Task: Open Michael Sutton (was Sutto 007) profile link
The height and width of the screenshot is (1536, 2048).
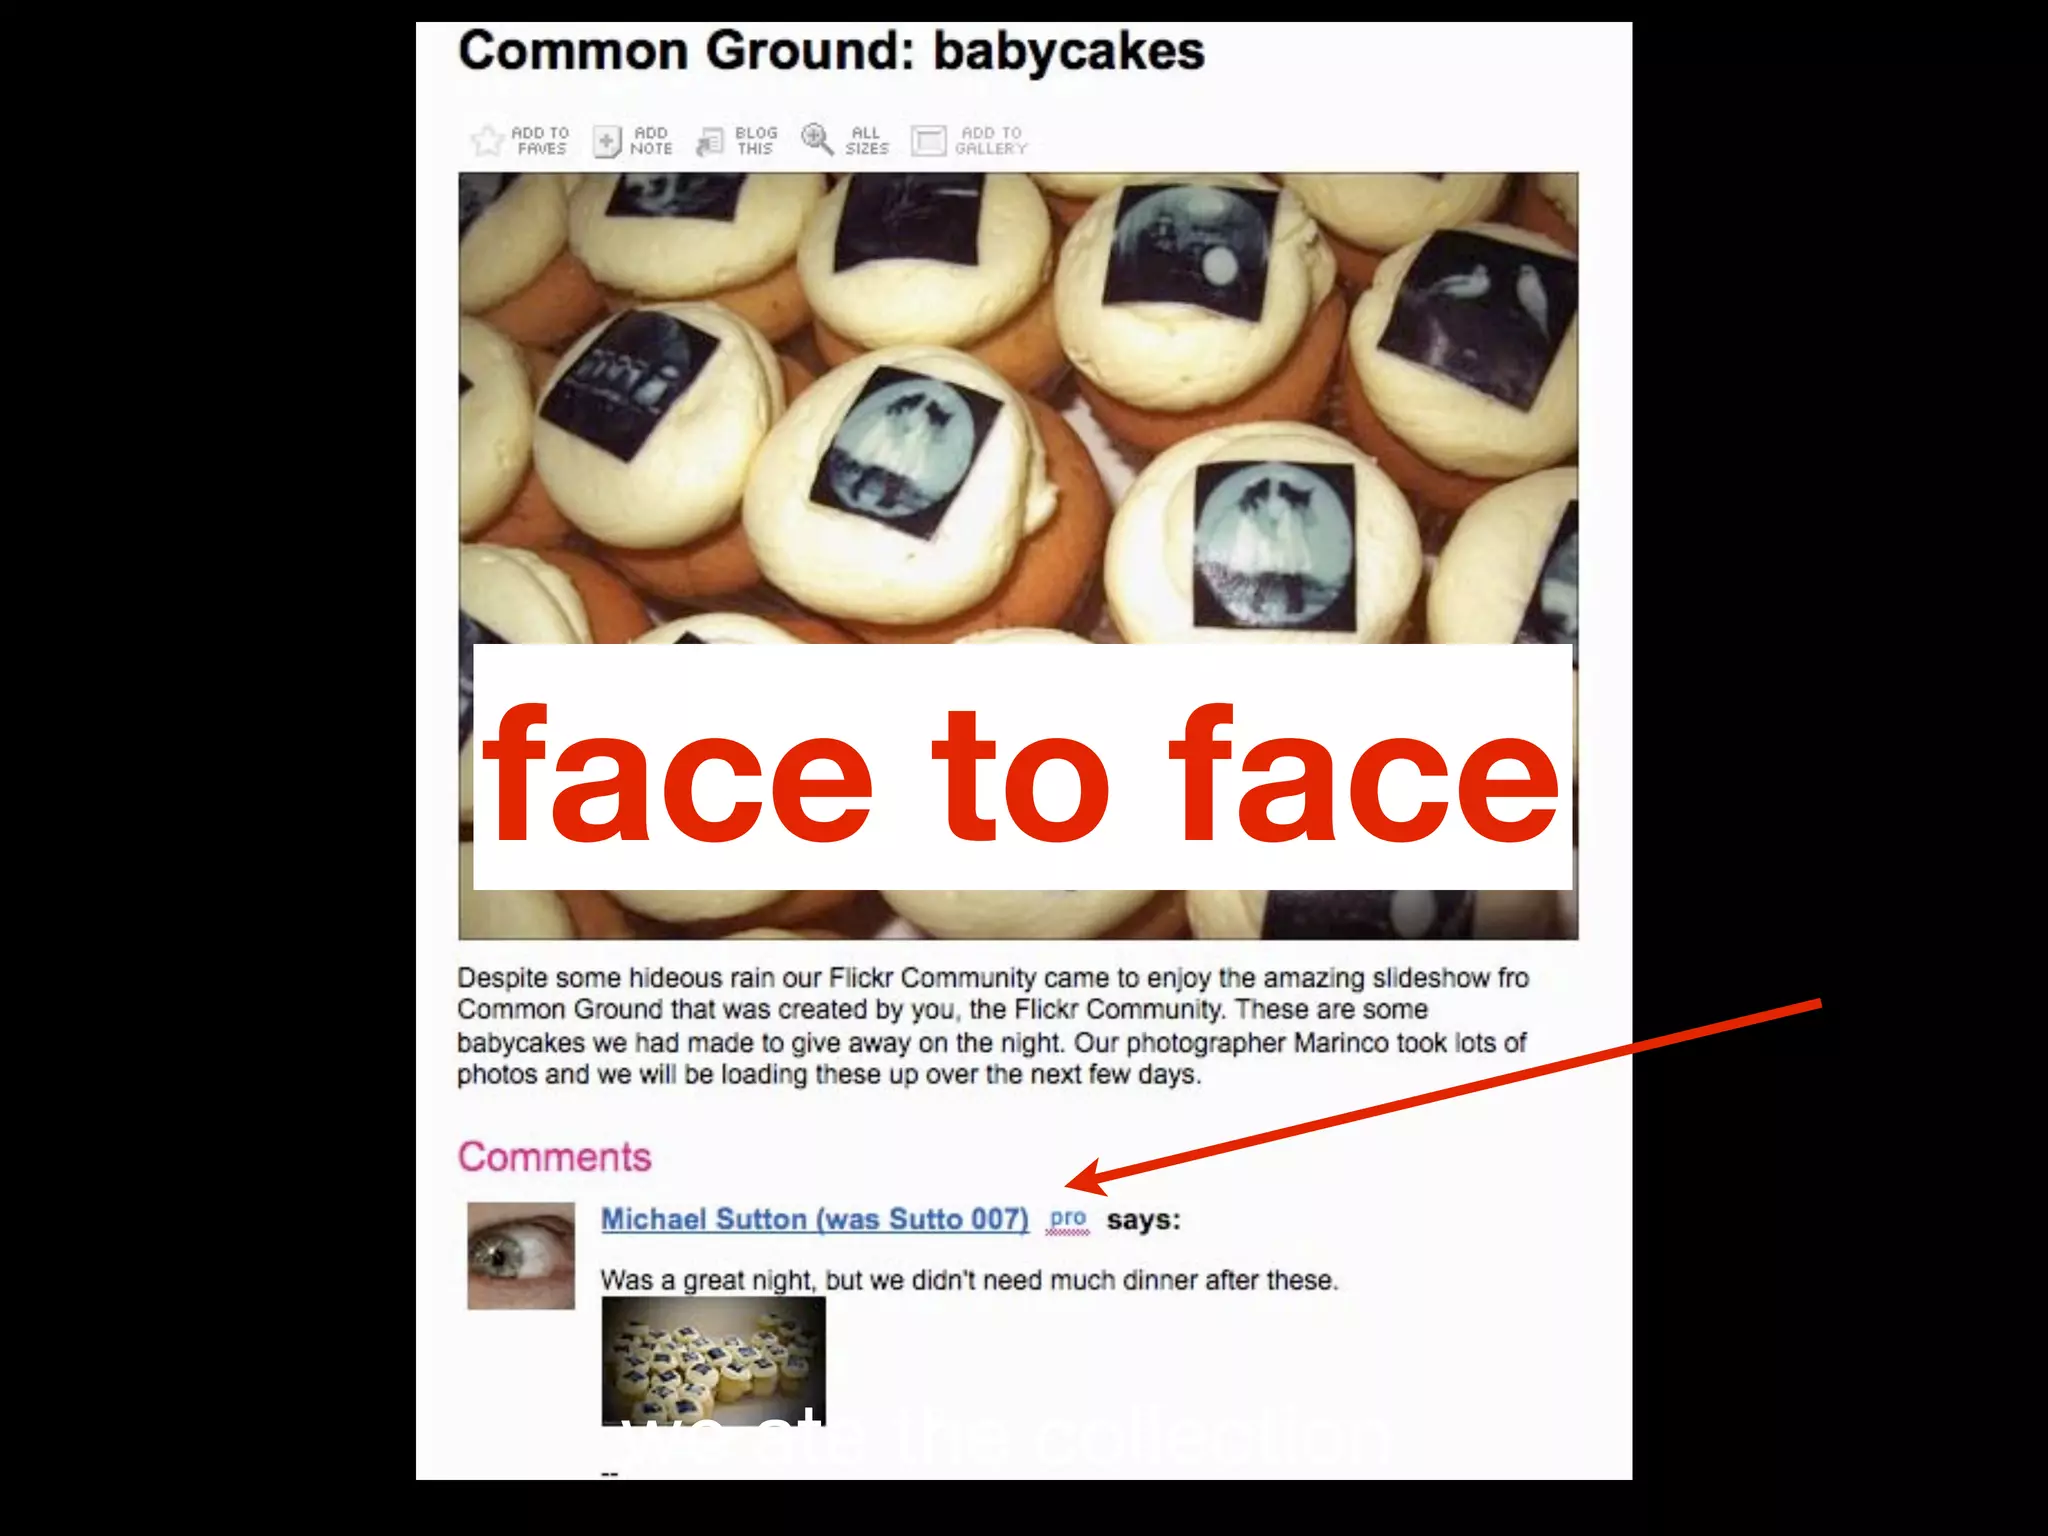Action: click(x=815, y=1219)
